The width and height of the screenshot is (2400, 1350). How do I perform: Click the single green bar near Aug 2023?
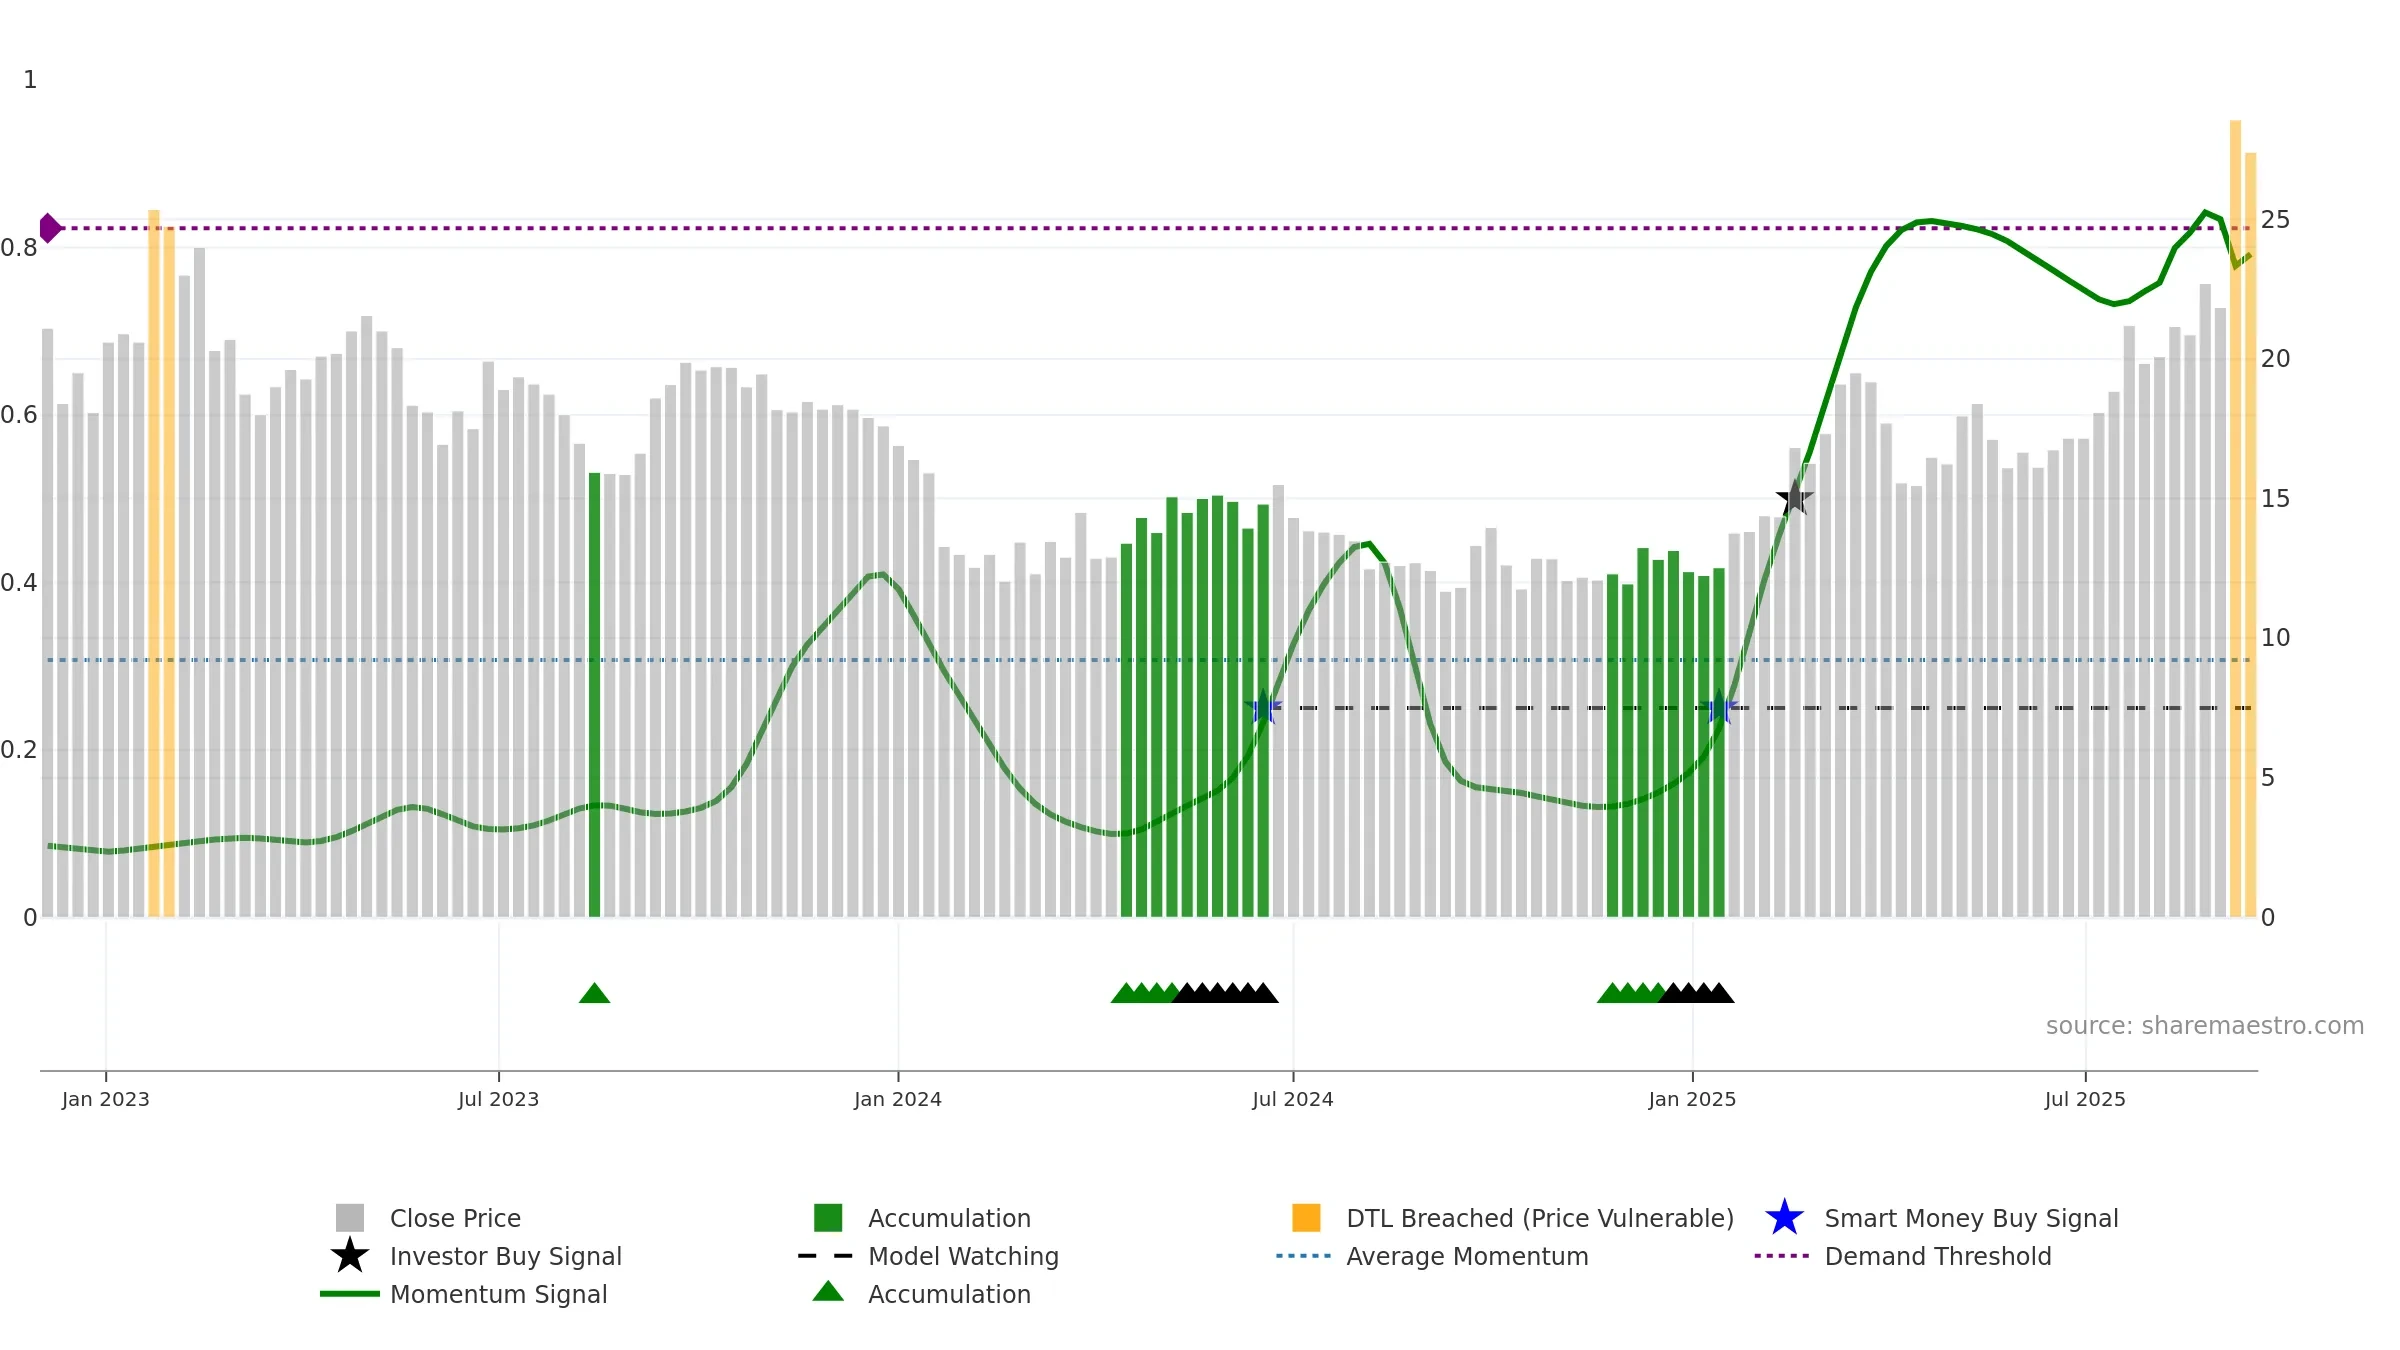coord(594,695)
